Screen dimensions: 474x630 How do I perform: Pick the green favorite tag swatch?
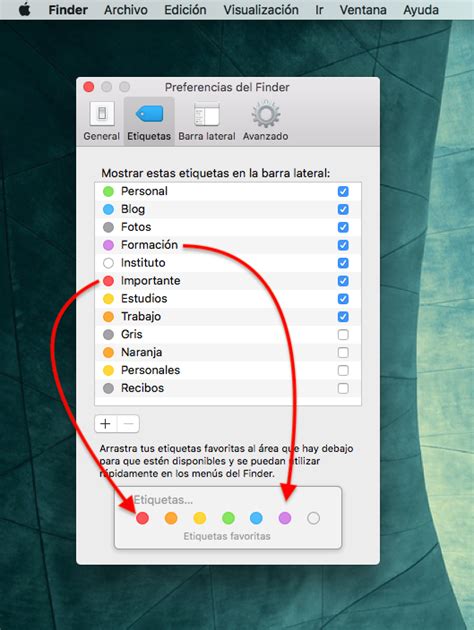(x=228, y=518)
